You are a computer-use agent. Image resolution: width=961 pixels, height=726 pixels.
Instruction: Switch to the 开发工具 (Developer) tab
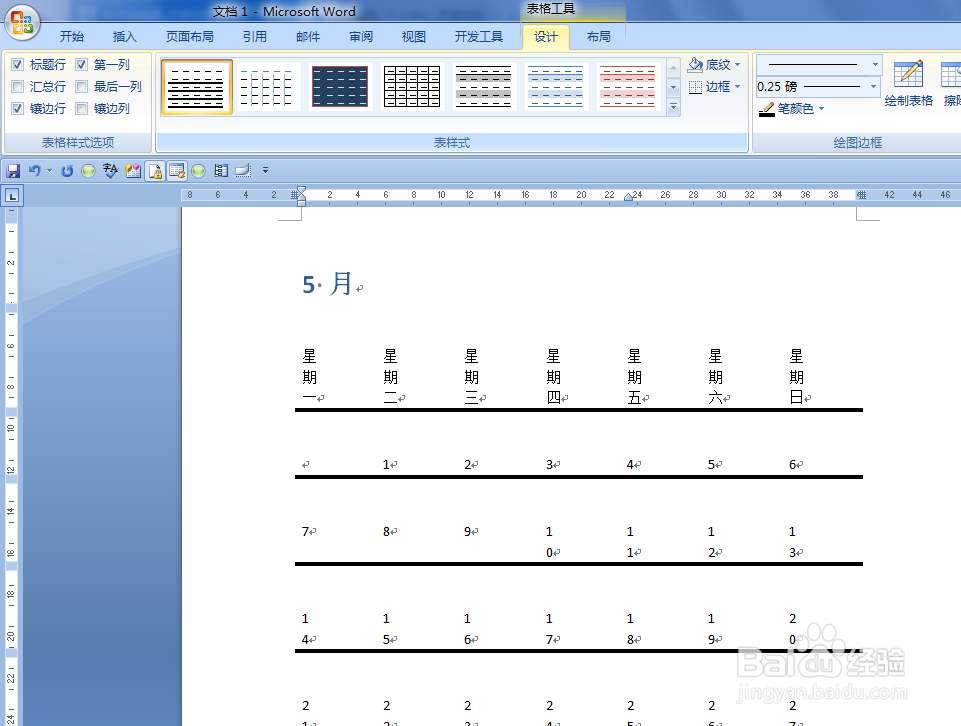point(479,37)
